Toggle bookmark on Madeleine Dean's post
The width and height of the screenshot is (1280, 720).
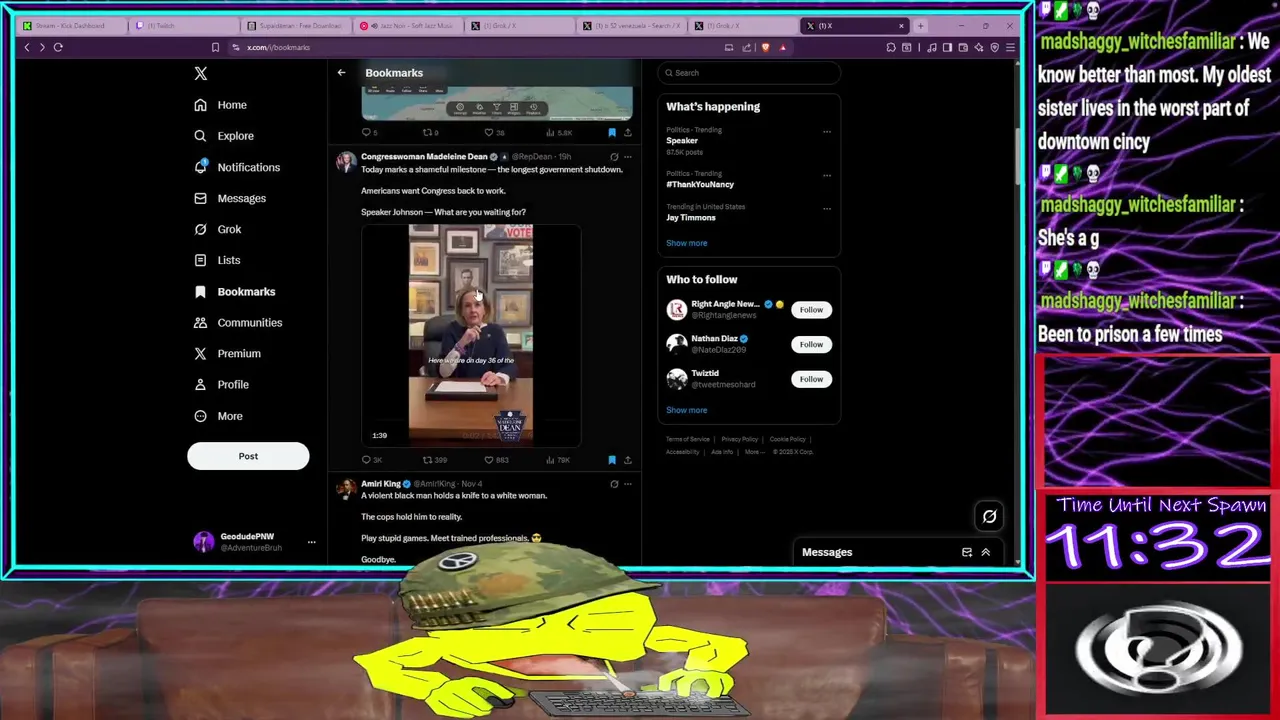pyautogui.click(x=612, y=460)
